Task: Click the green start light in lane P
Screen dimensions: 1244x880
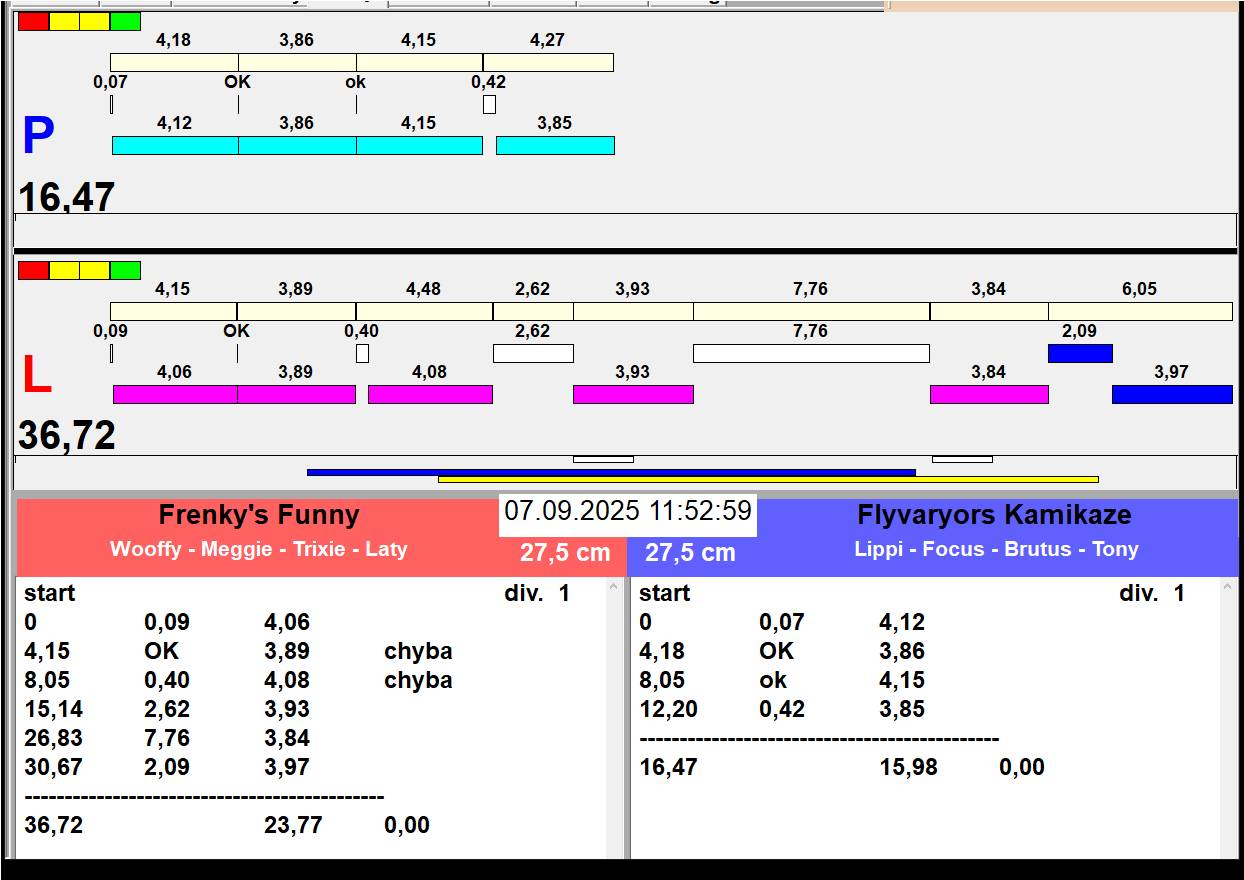Action: pos(125,22)
